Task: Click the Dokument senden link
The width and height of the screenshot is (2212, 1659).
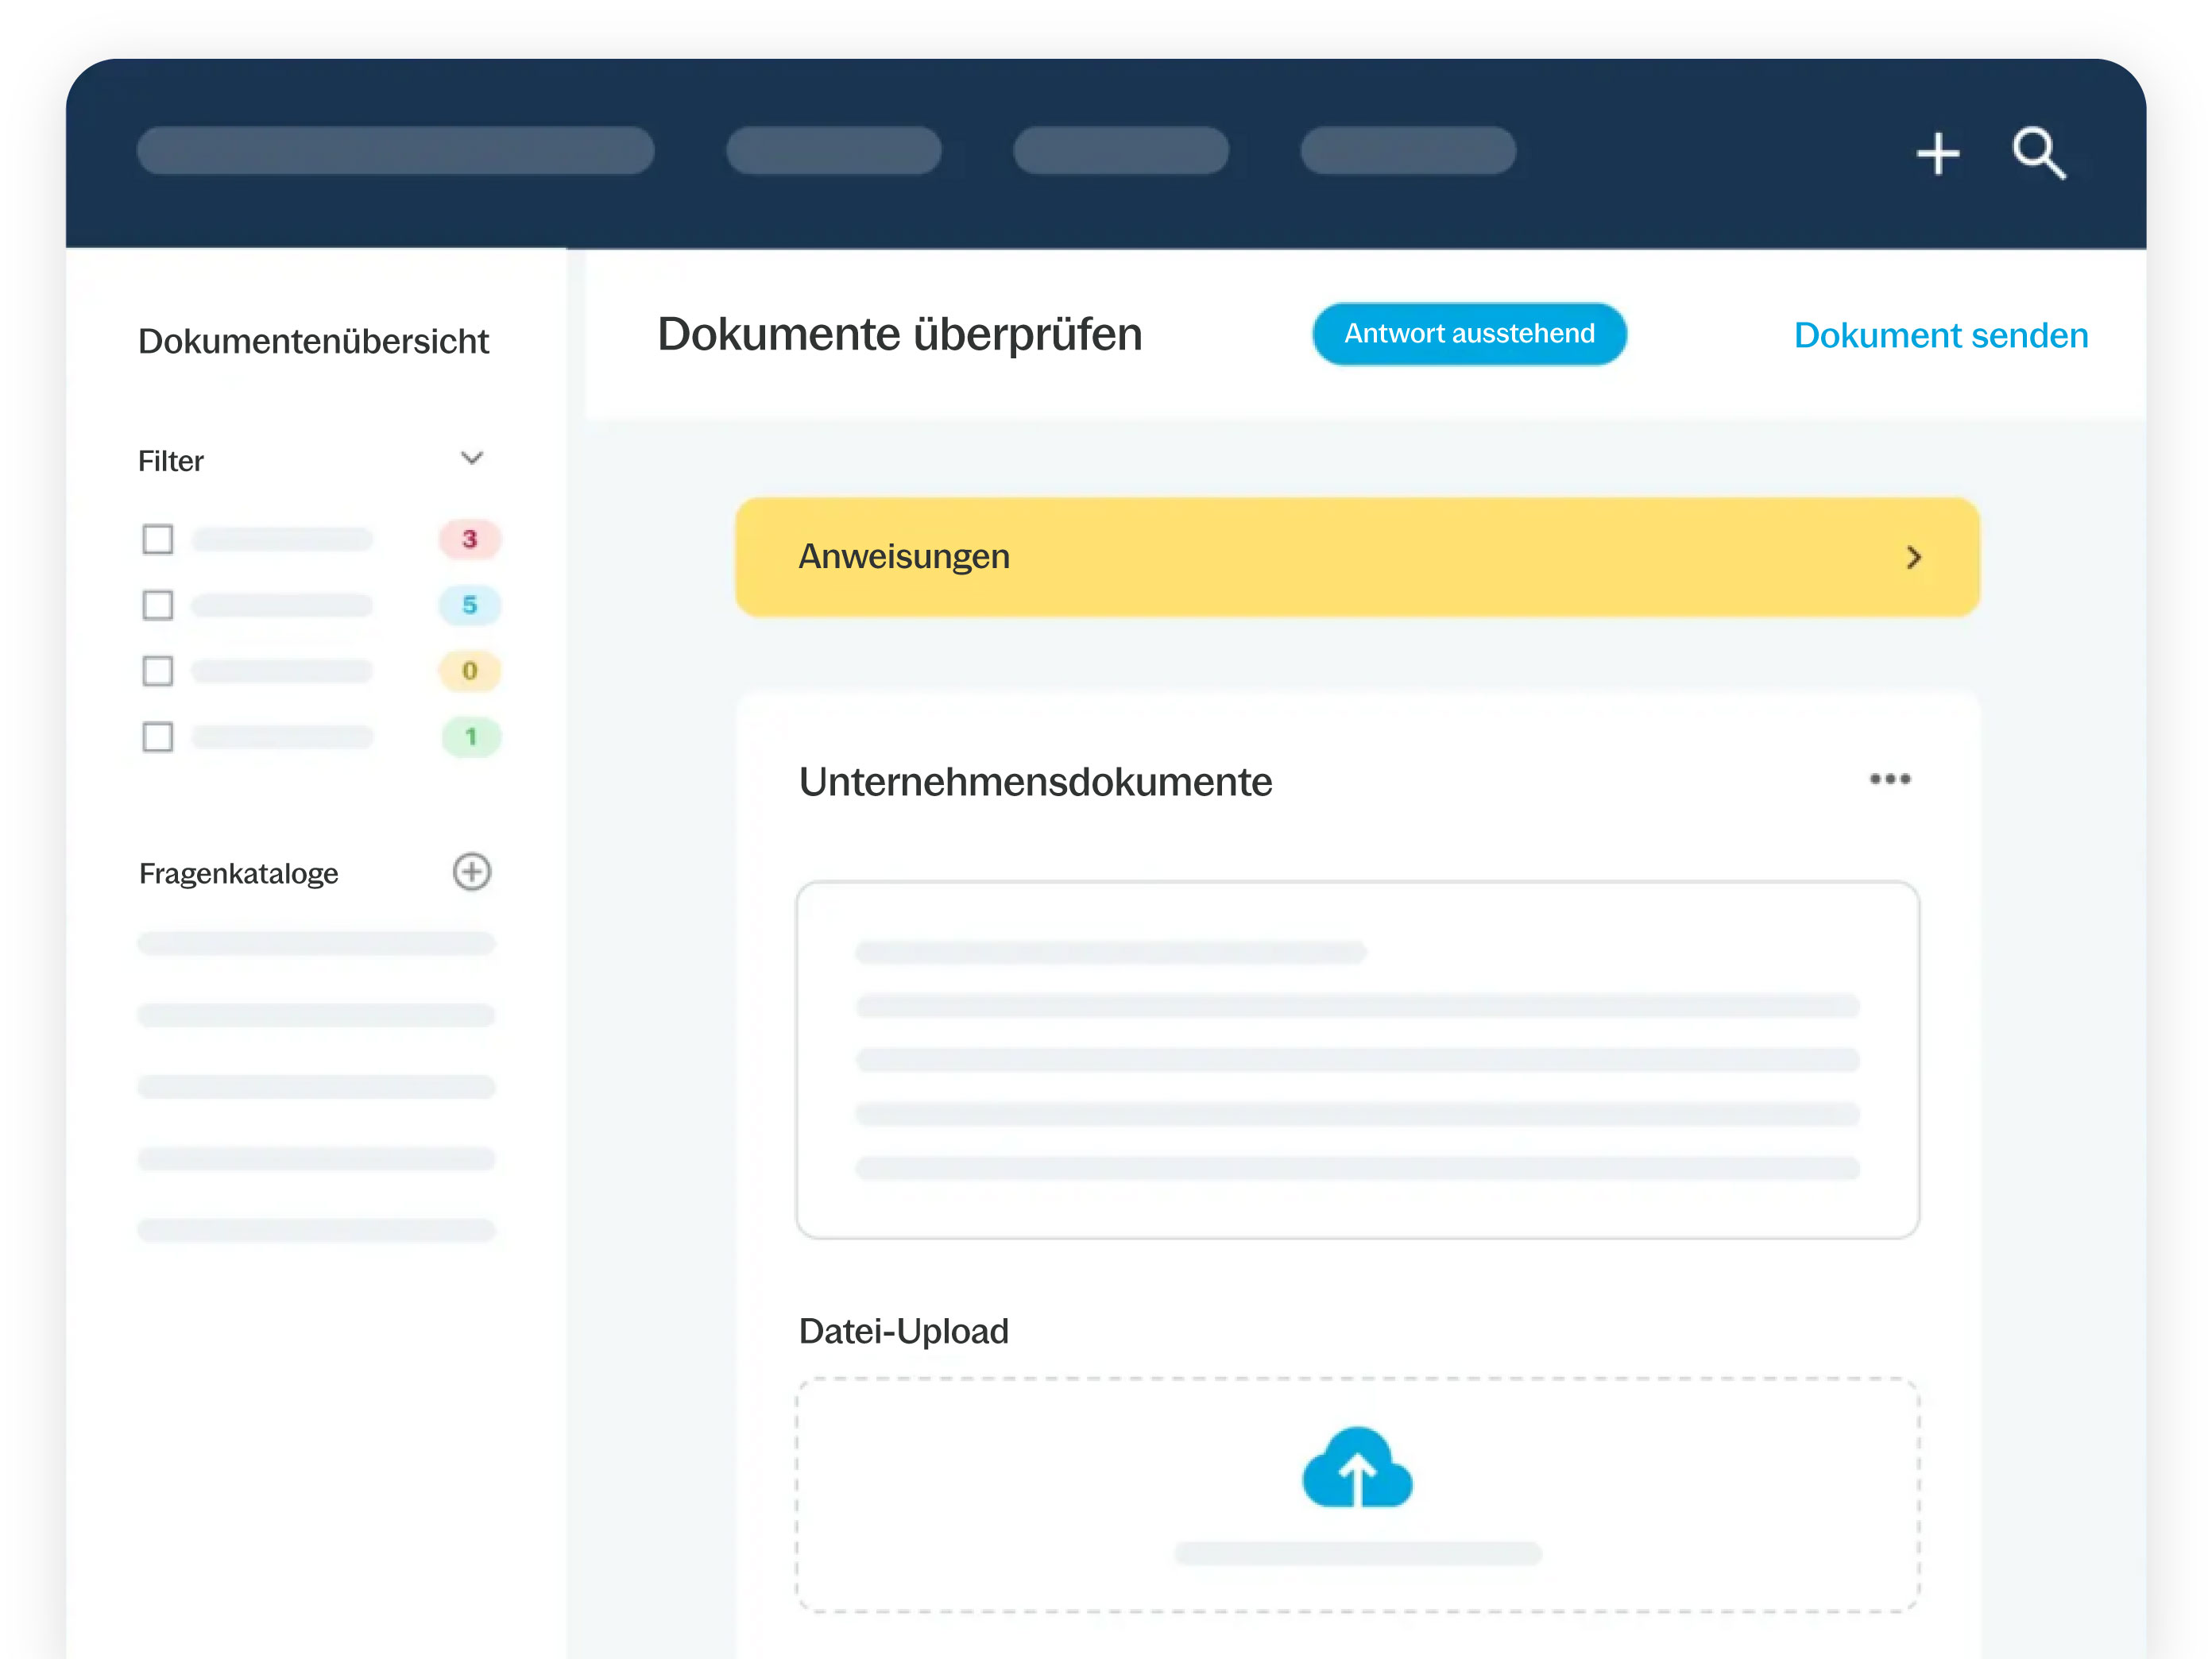Action: click(1940, 335)
